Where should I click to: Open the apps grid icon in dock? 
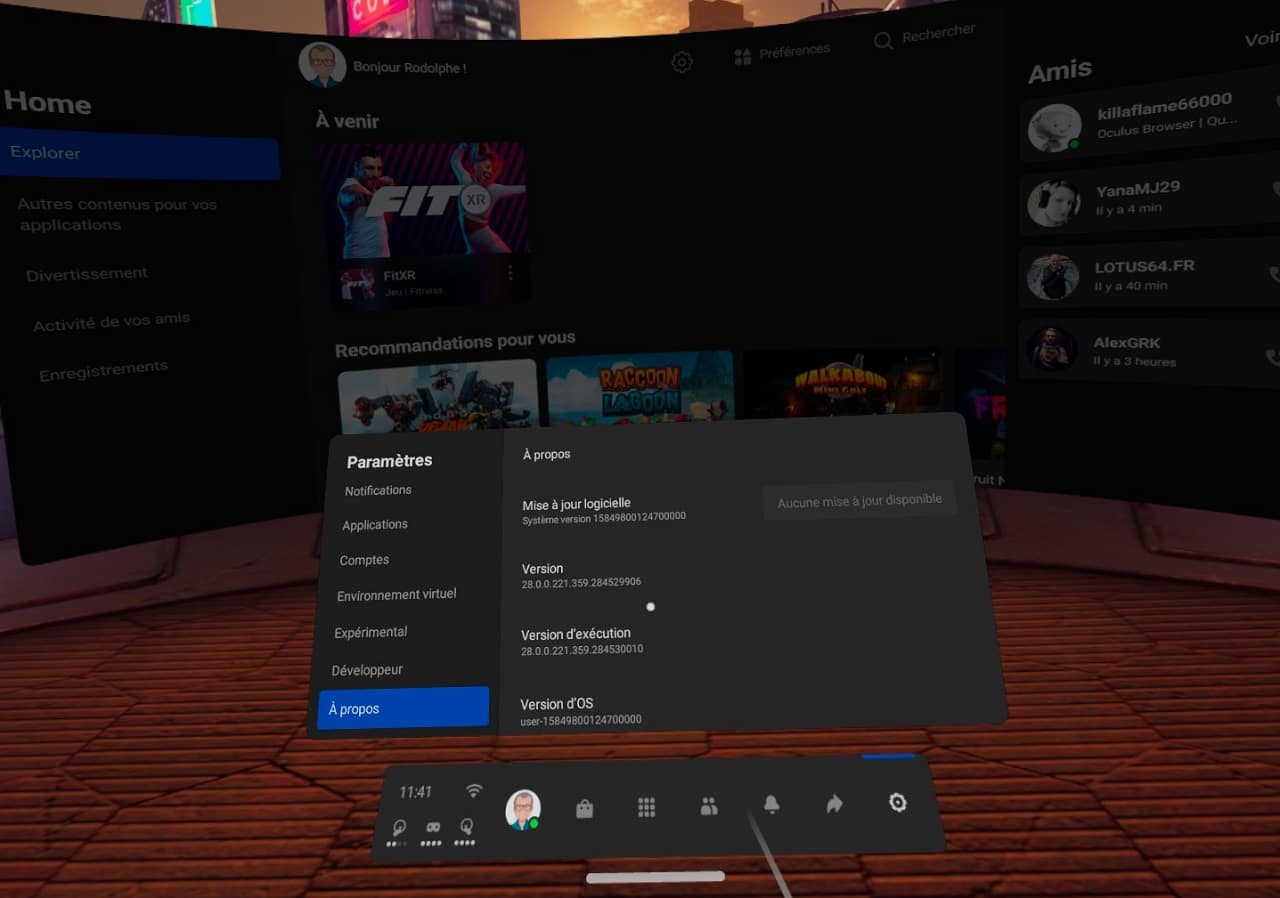pyautogui.click(x=647, y=807)
